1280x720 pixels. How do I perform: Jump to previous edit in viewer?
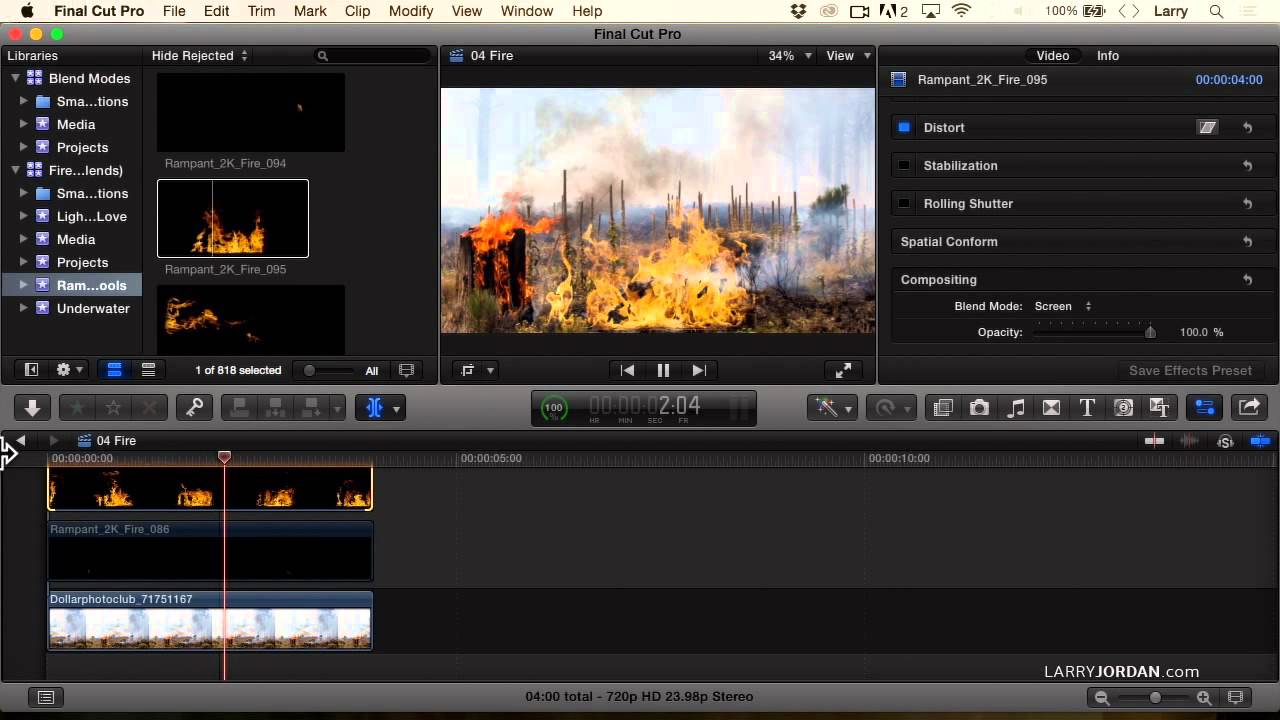[x=627, y=370]
